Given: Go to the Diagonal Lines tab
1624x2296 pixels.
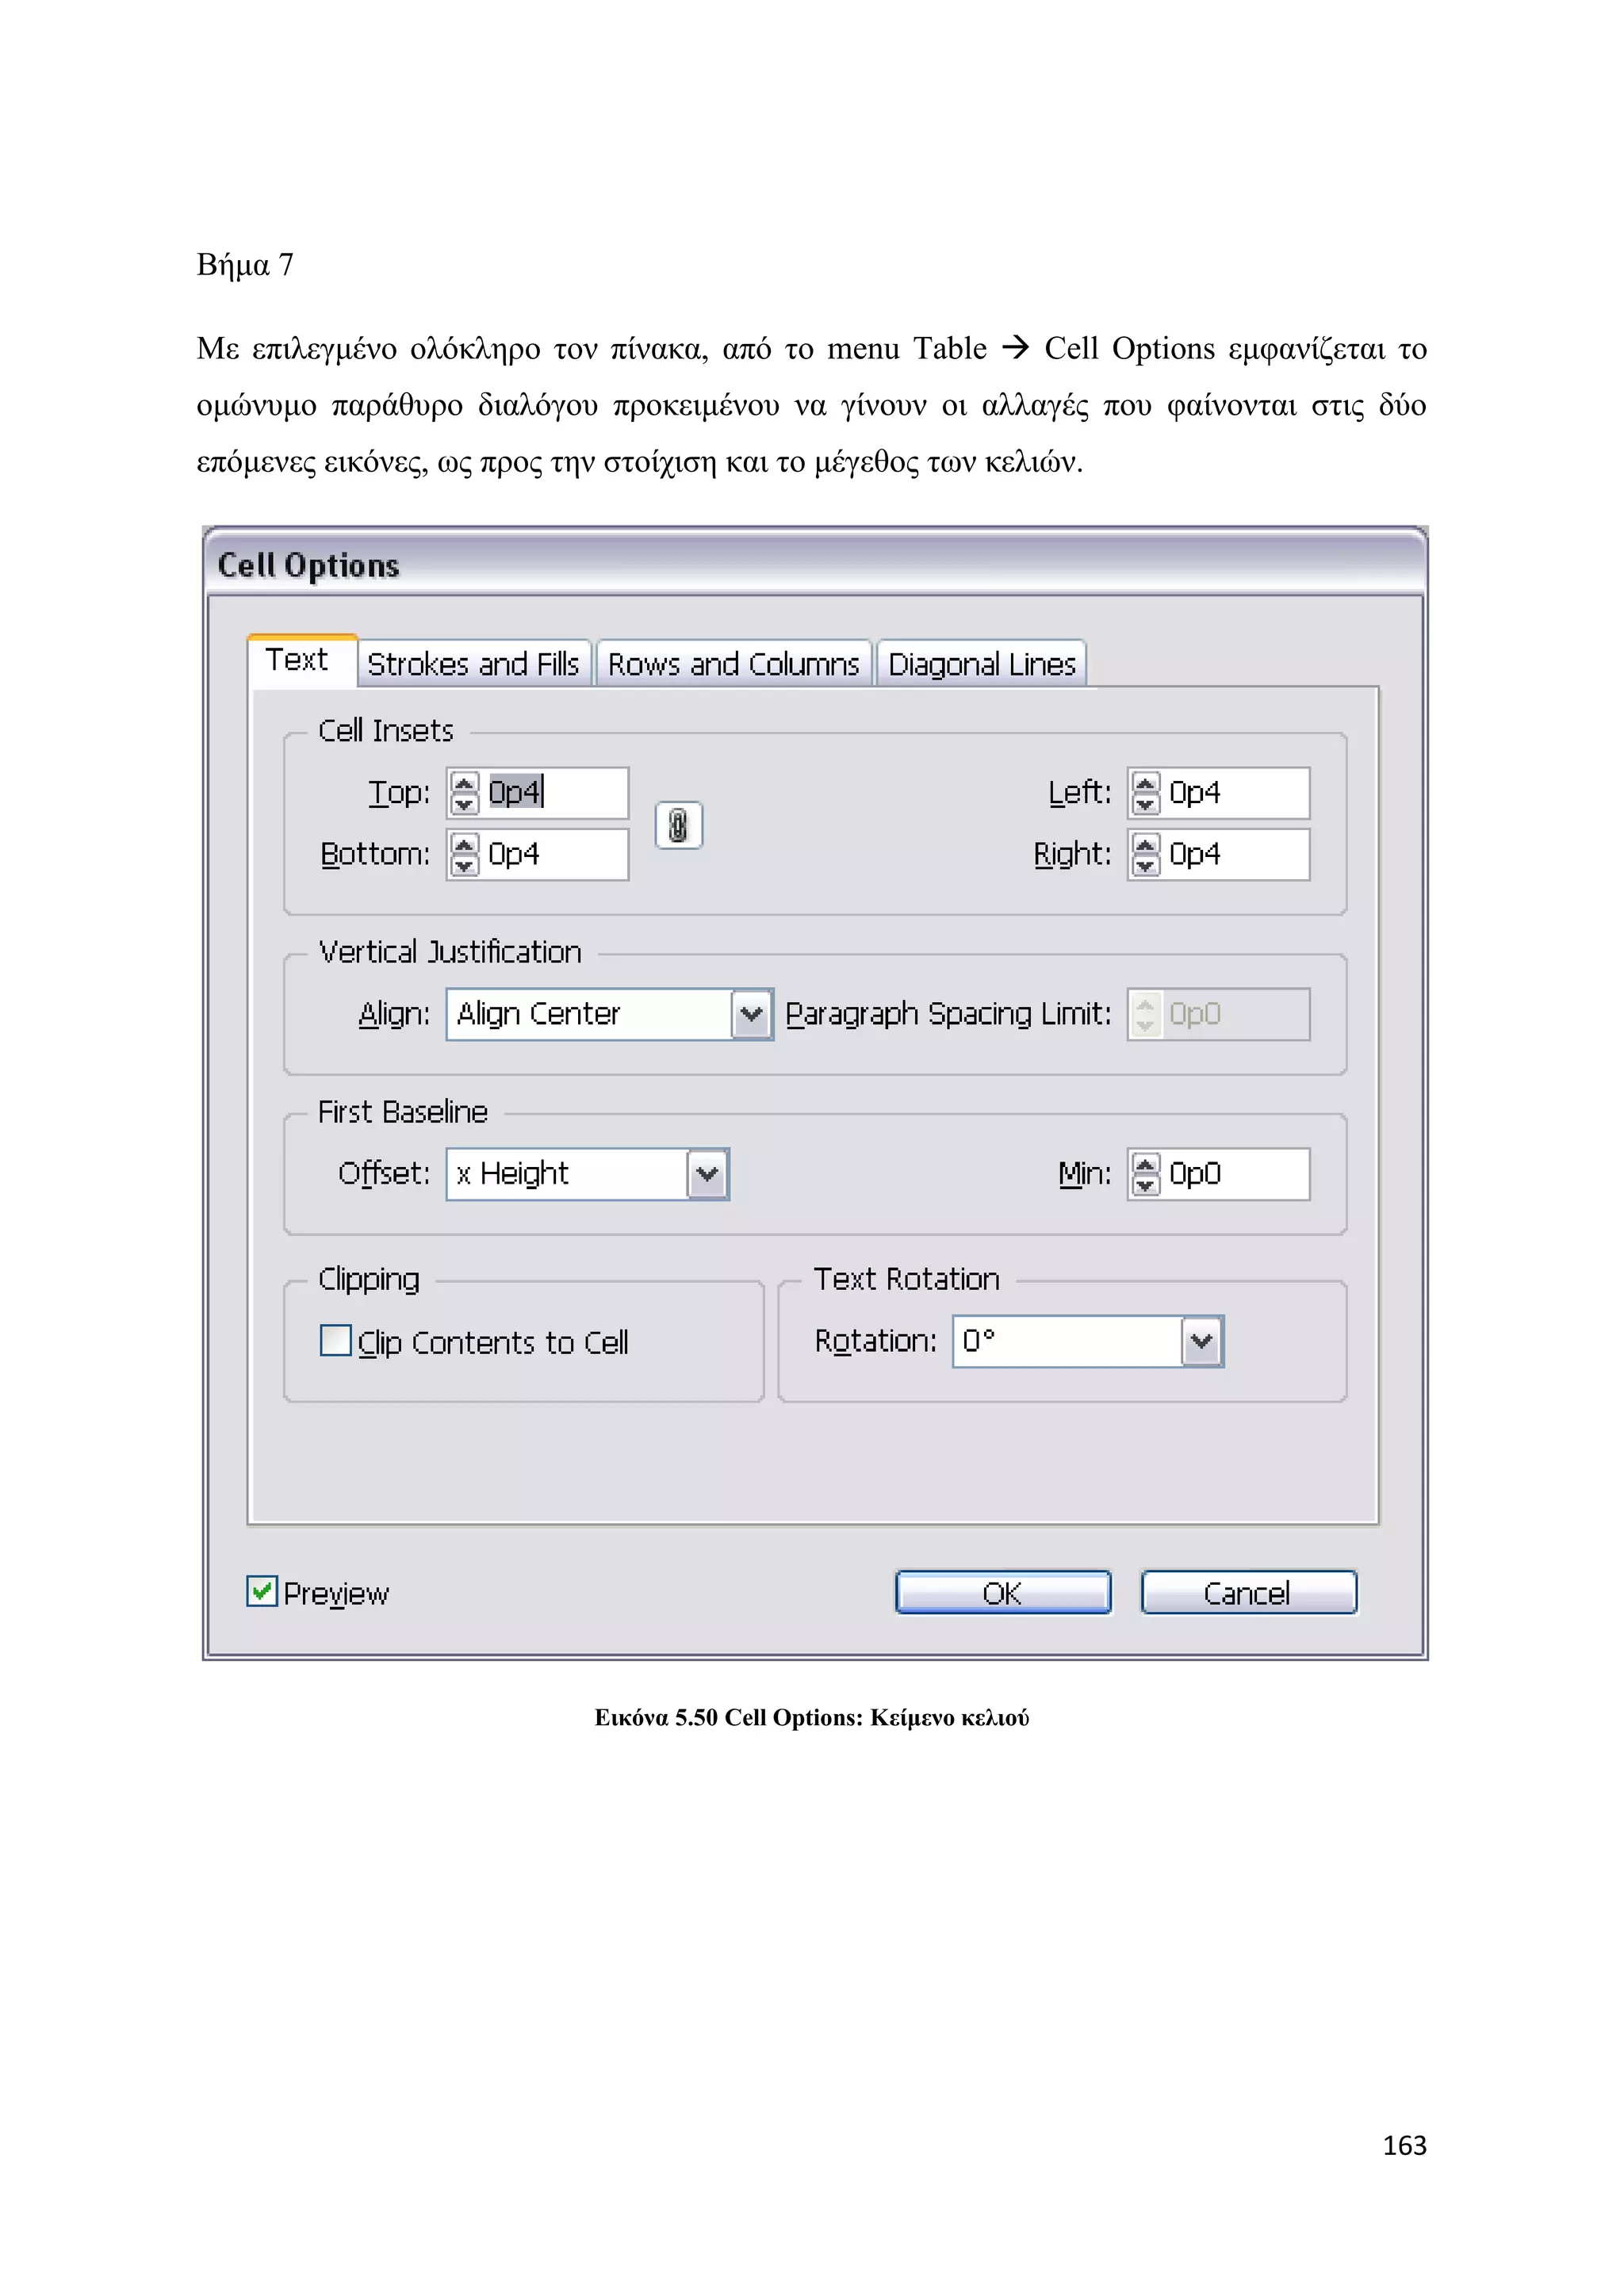Looking at the screenshot, I should [x=981, y=664].
